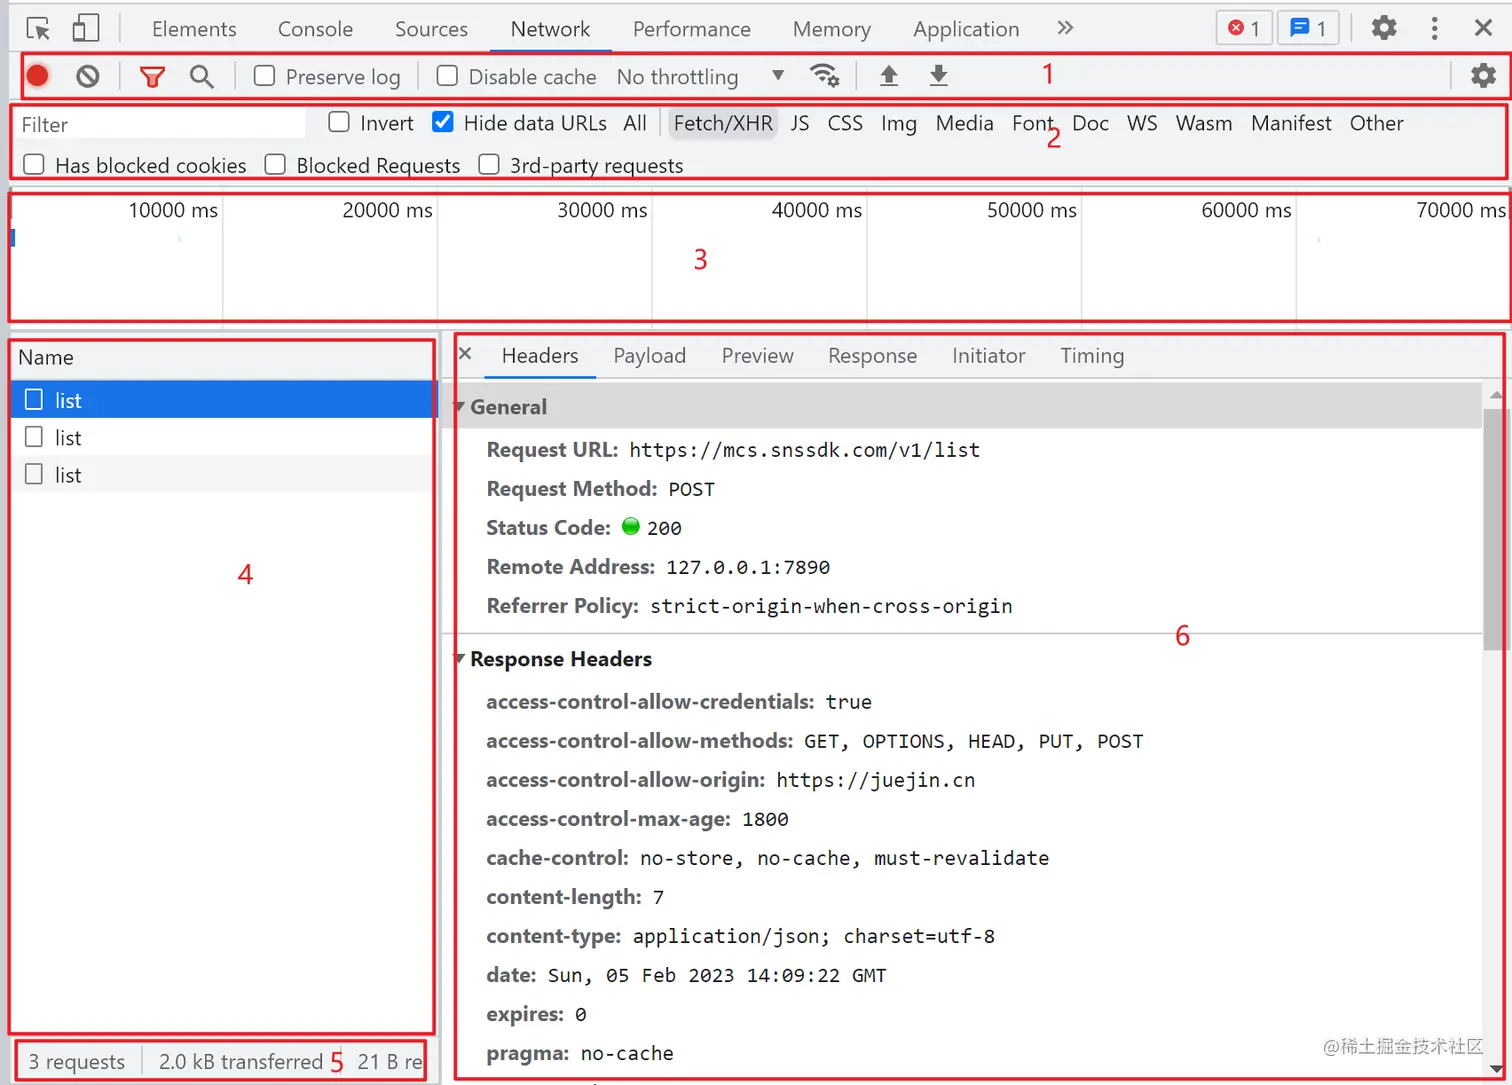Tick the Blocked Requests checkbox
Image resolution: width=1512 pixels, height=1085 pixels.
pyautogui.click(x=275, y=164)
